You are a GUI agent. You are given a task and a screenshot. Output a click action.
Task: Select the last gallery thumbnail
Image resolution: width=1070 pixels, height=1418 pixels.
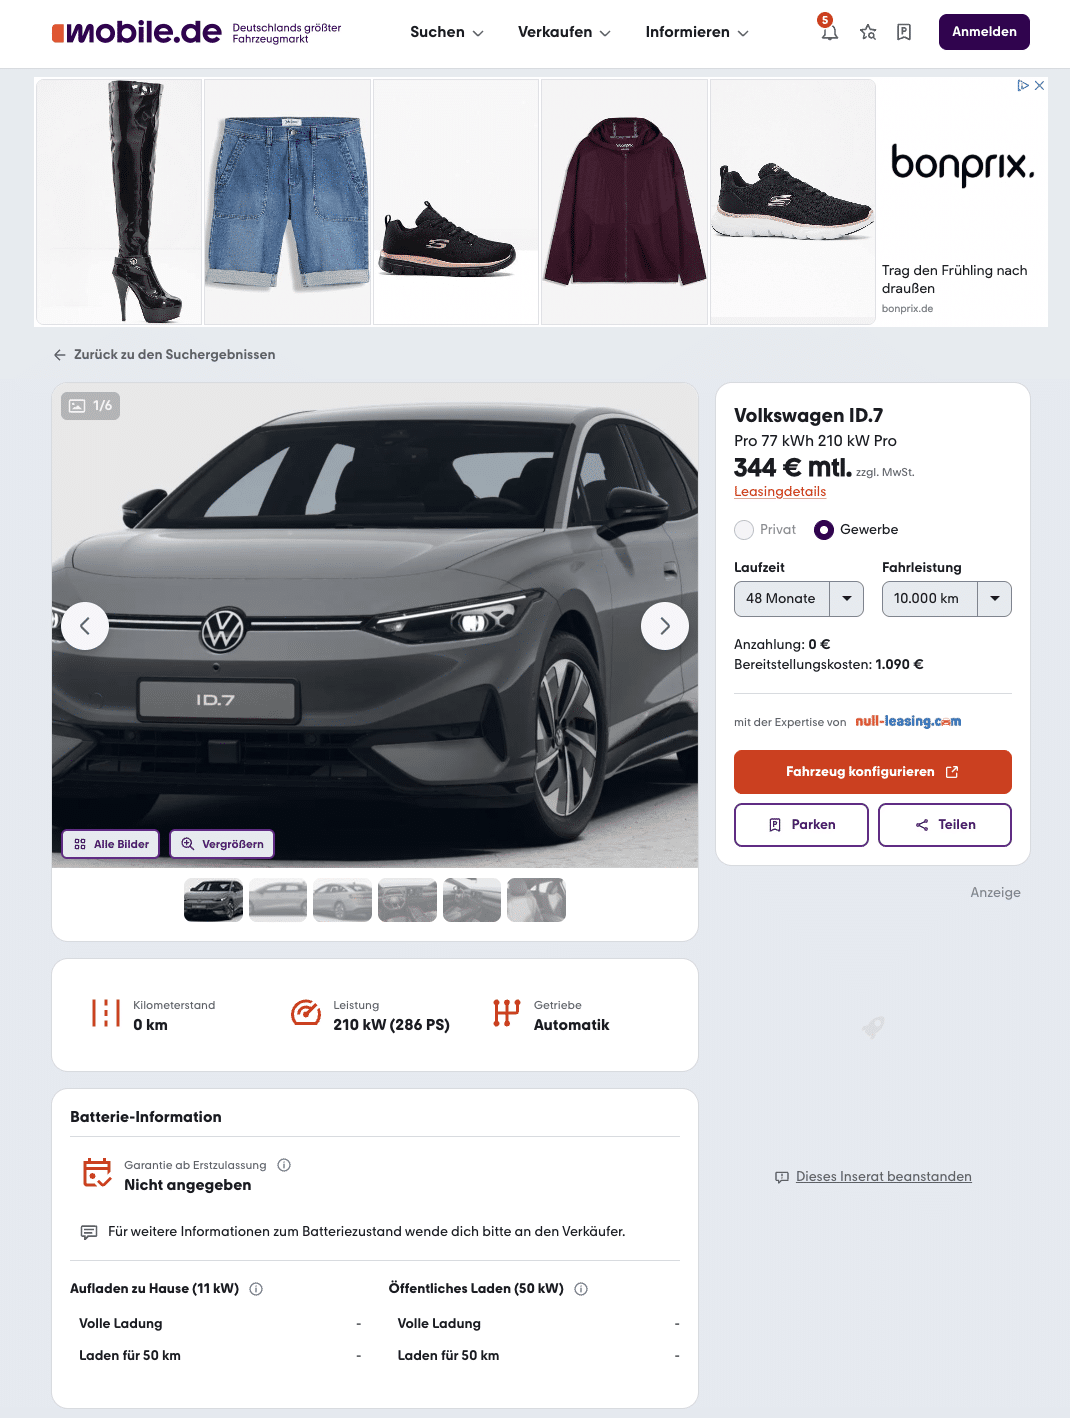pyautogui.click(x=536, y=900)
